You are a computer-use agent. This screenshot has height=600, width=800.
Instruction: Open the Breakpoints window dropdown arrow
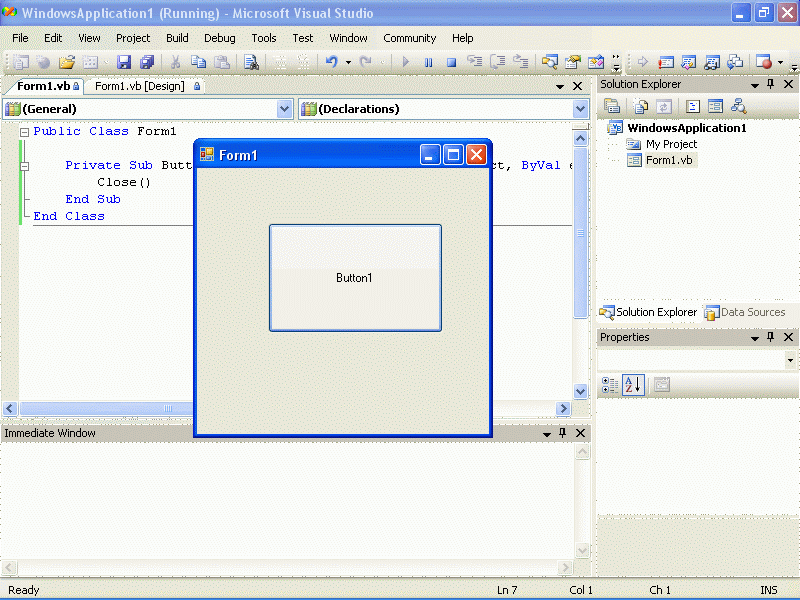(x=781, y=62)
